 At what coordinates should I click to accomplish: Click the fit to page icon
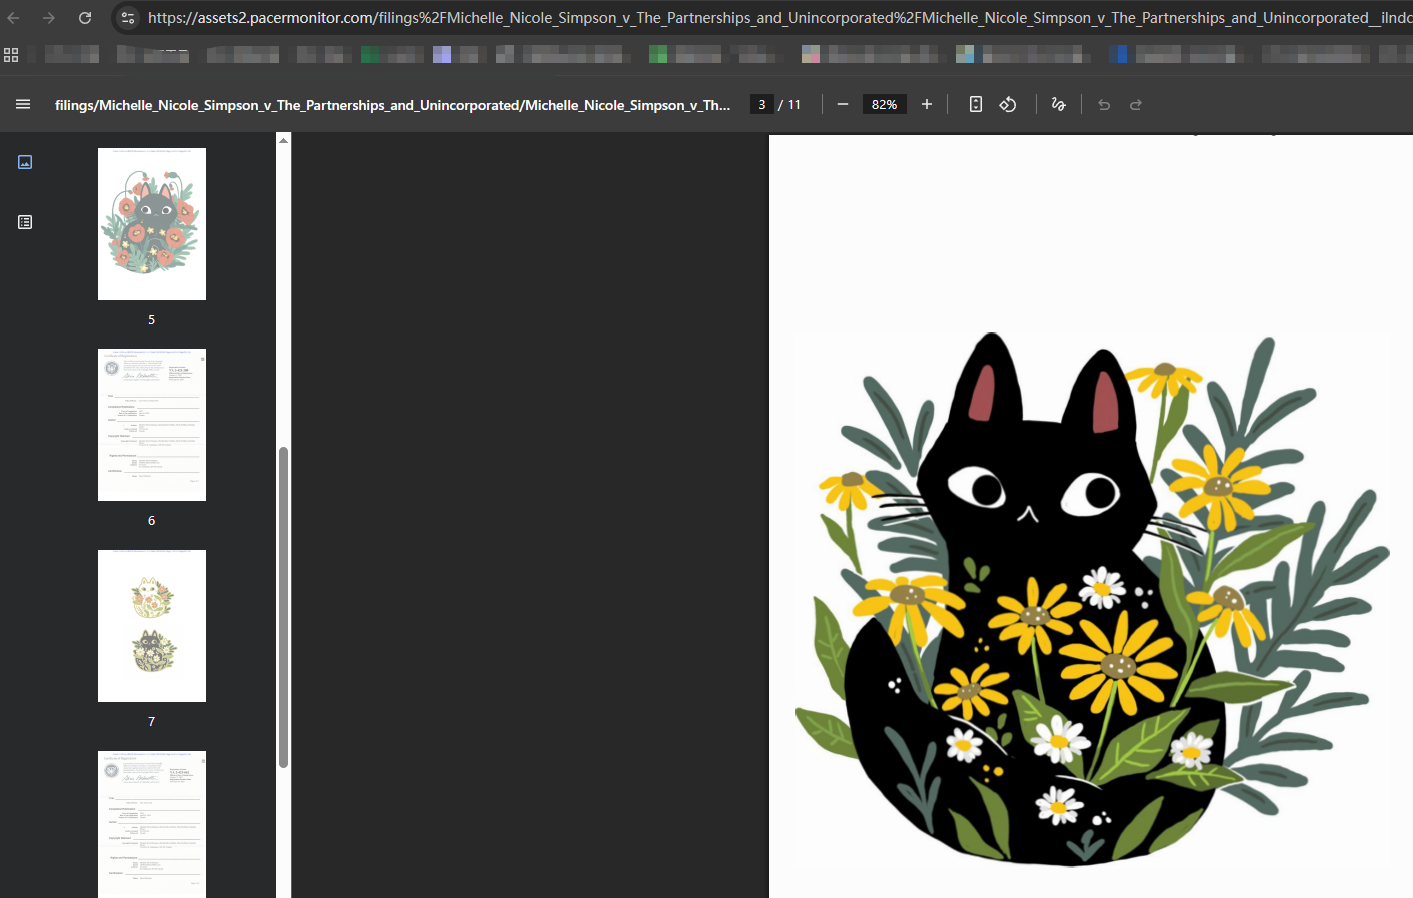click(x=976, y=104)
